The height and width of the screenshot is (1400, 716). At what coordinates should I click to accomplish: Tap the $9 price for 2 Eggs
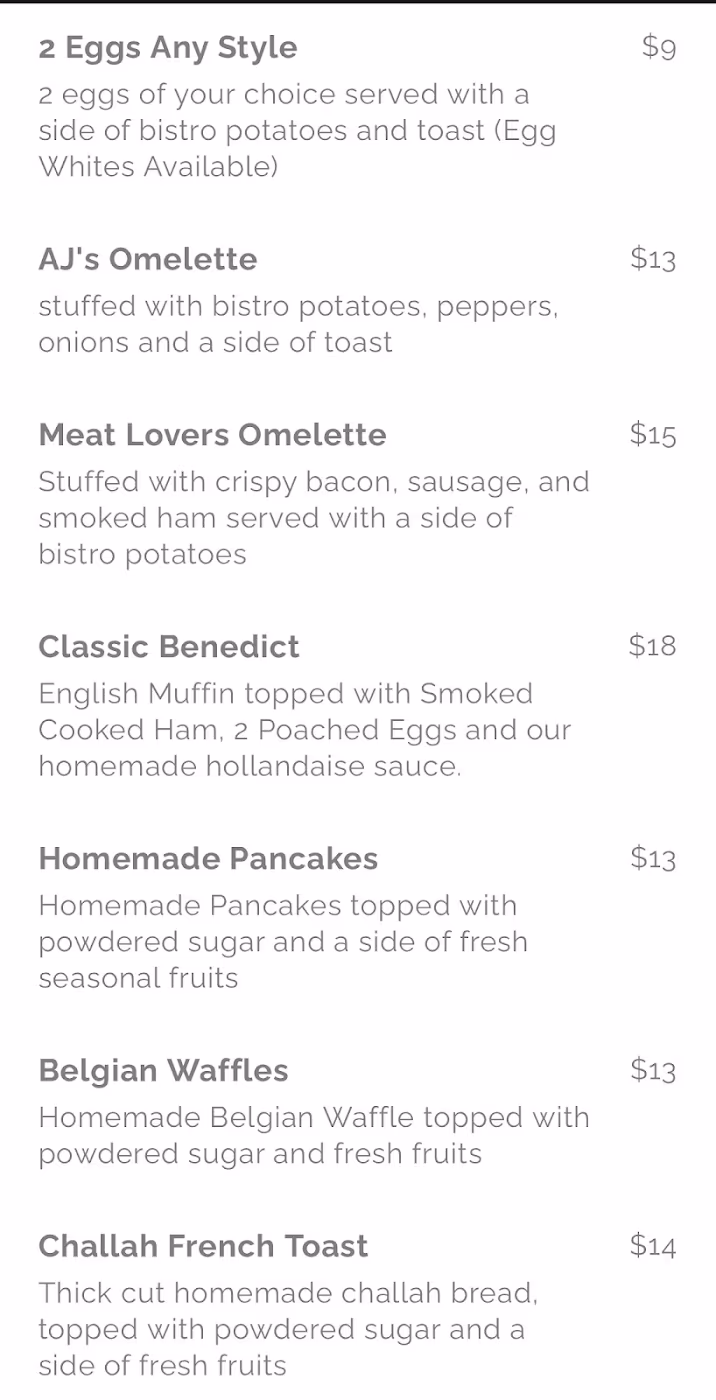[x=659, y=46]
